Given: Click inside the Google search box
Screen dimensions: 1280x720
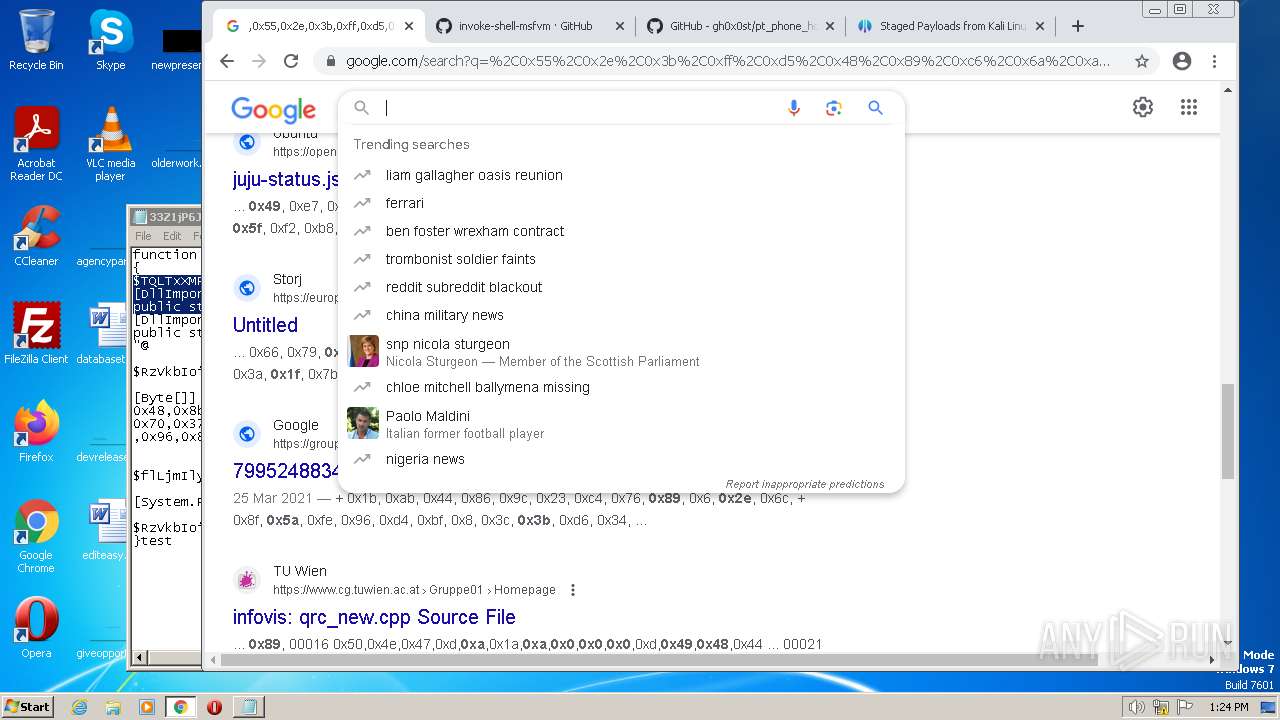Looking at the screenshot, I should coord(580,108).
